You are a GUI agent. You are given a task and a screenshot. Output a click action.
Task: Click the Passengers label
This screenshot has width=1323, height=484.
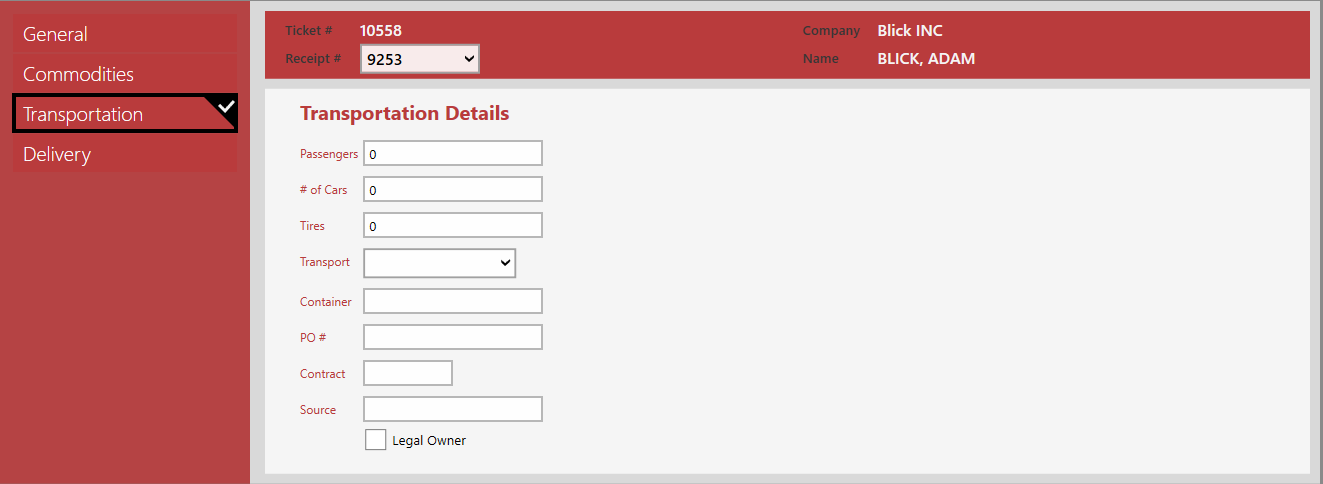(329, 154)
